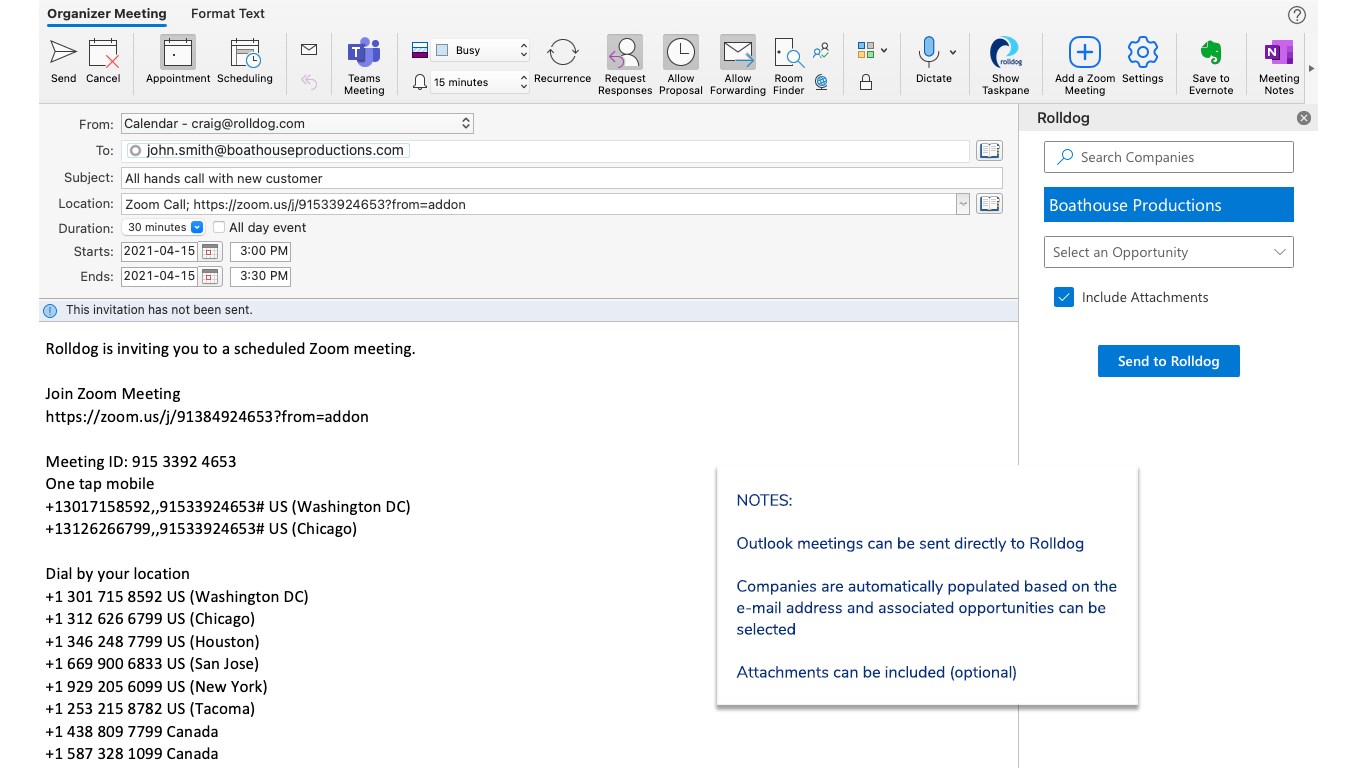Click the Meeting ID line in body
Screen dimensions: 1366x768
pos(141,462)
